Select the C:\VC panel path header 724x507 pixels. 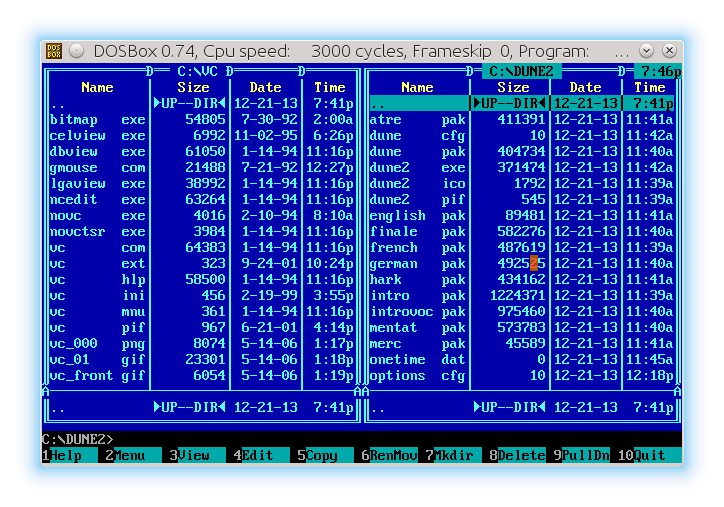[197, 72]
